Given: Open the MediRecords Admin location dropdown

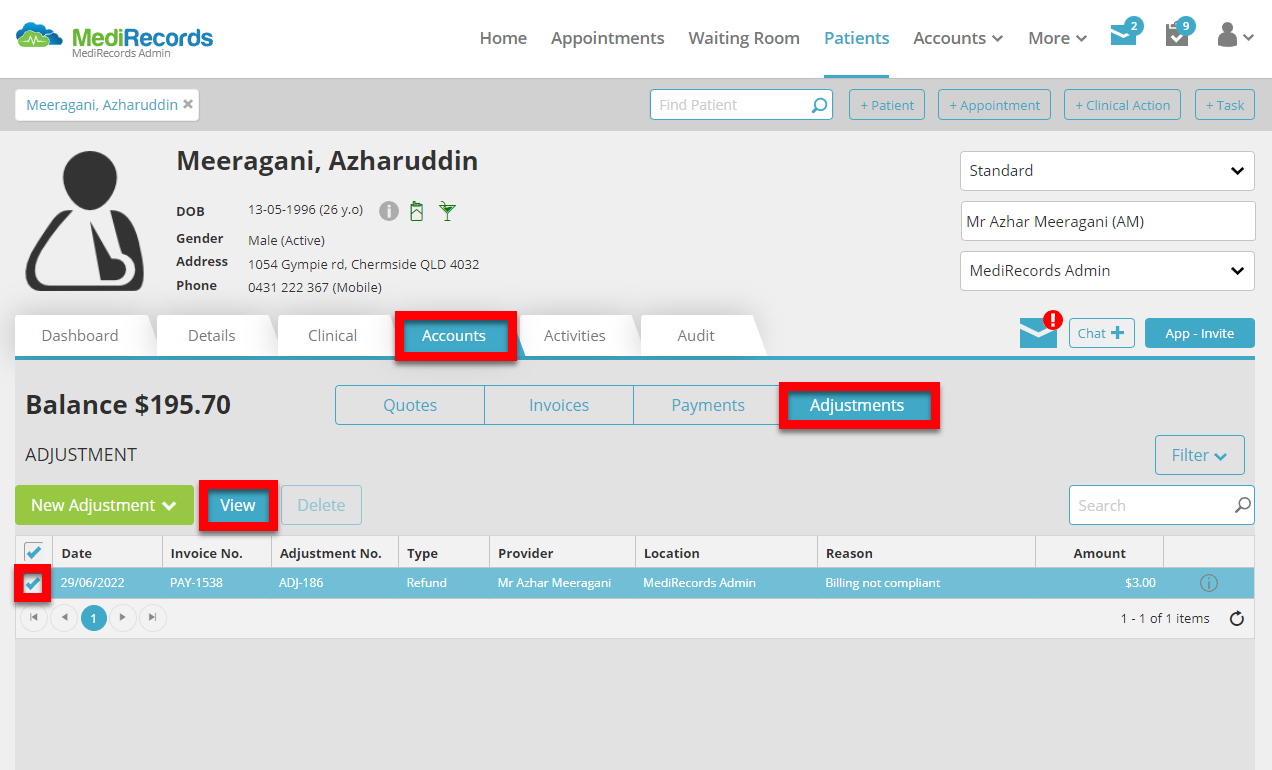Looking at the screenshot, I should 1107,270.
